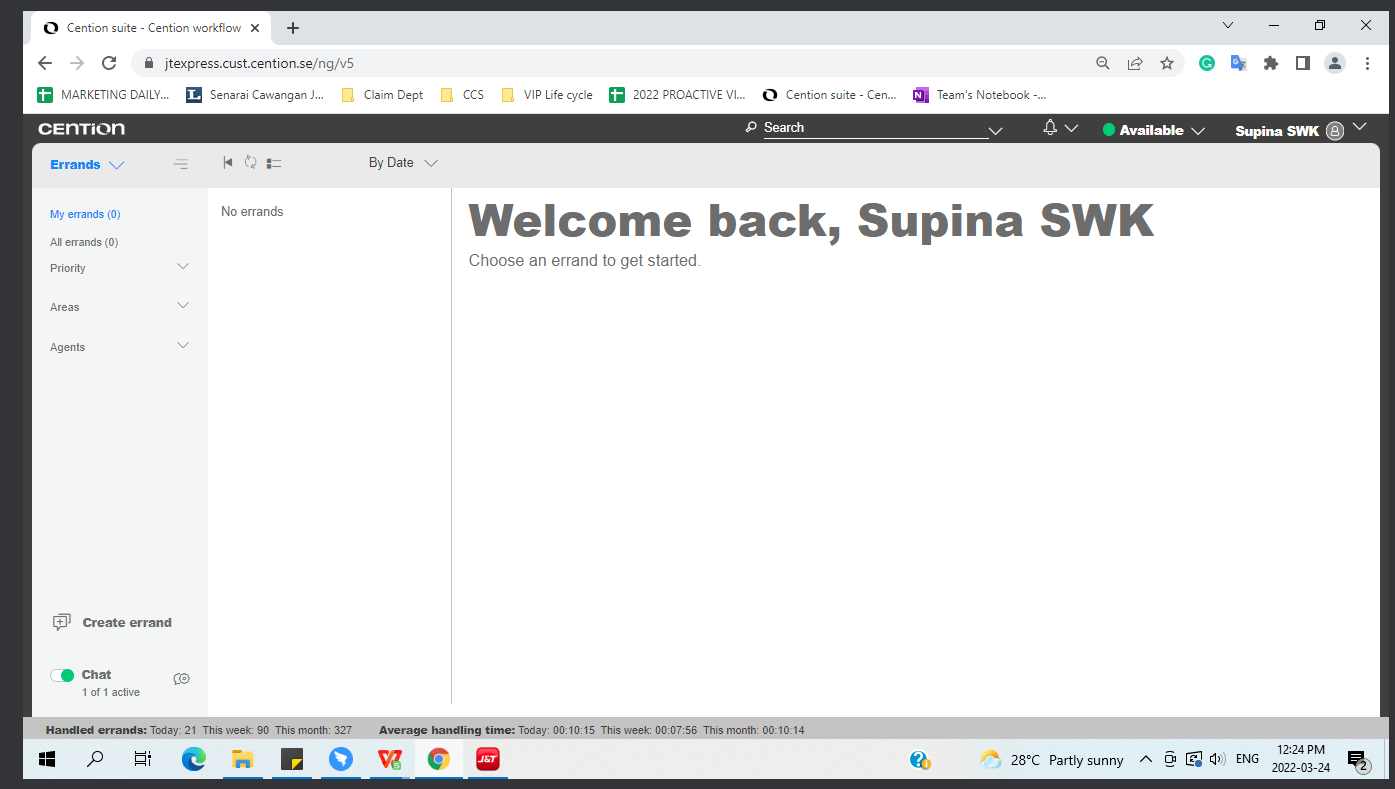Viewport: 1395px width, 789px height.
Task: Open the chat settings gear icon
Action: [181, 679]
